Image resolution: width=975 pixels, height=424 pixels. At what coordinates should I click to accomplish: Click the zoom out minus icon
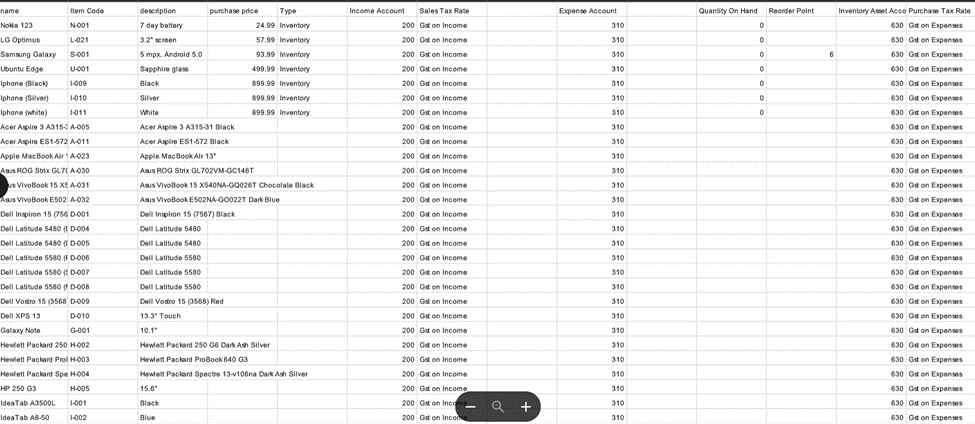[471, 407]
